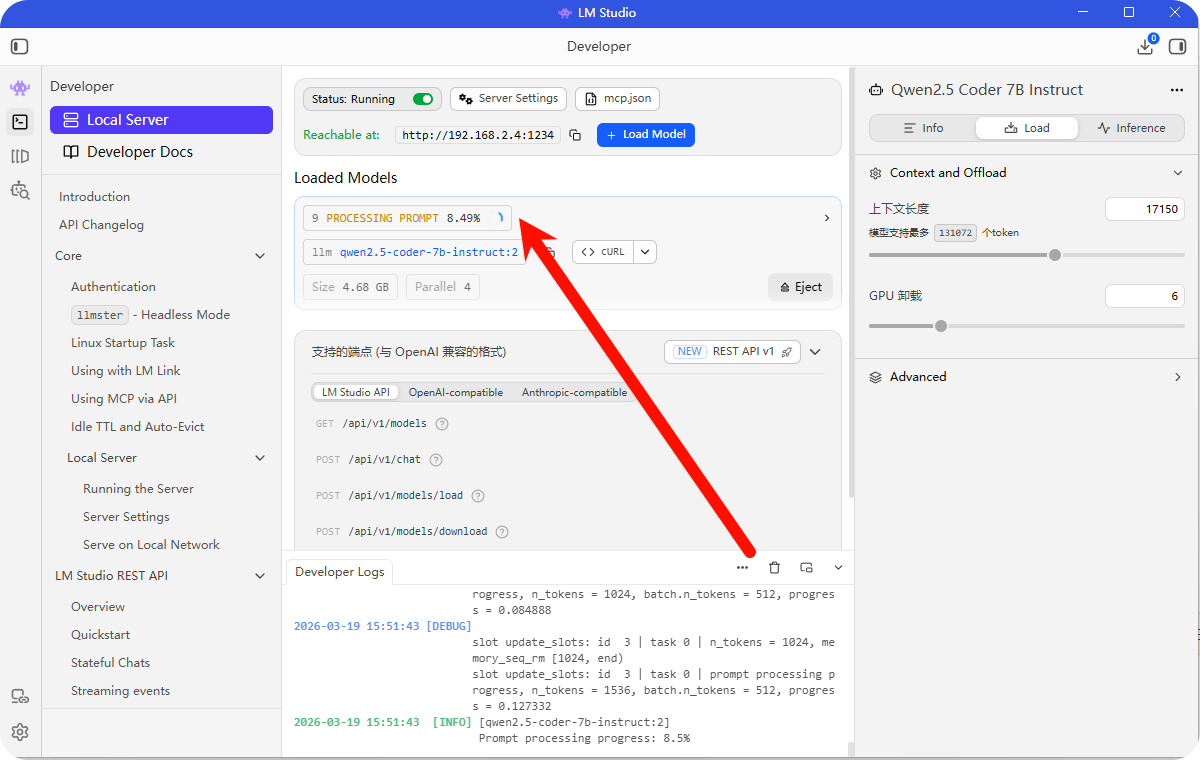Select the OpenAI-compatible endpoints tab
The image size is (1200, 760).
coord(455,392)
